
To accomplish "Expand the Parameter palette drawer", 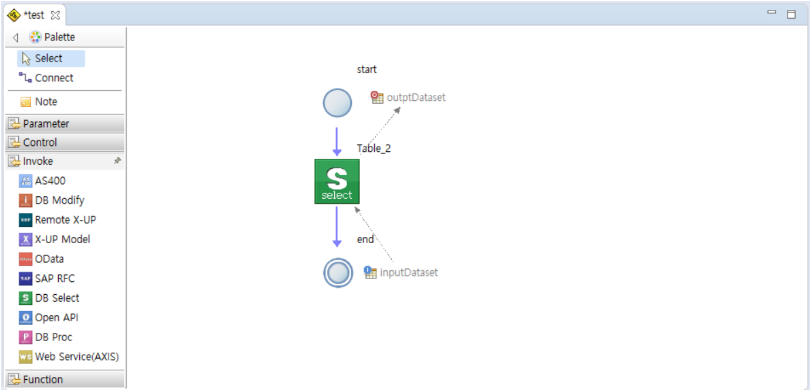I will 65,124.
